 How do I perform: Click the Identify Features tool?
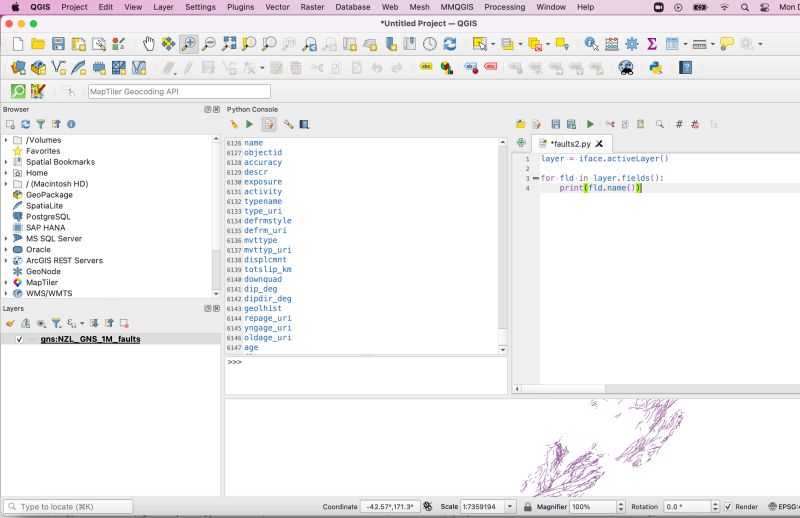(x=591, y=44)
